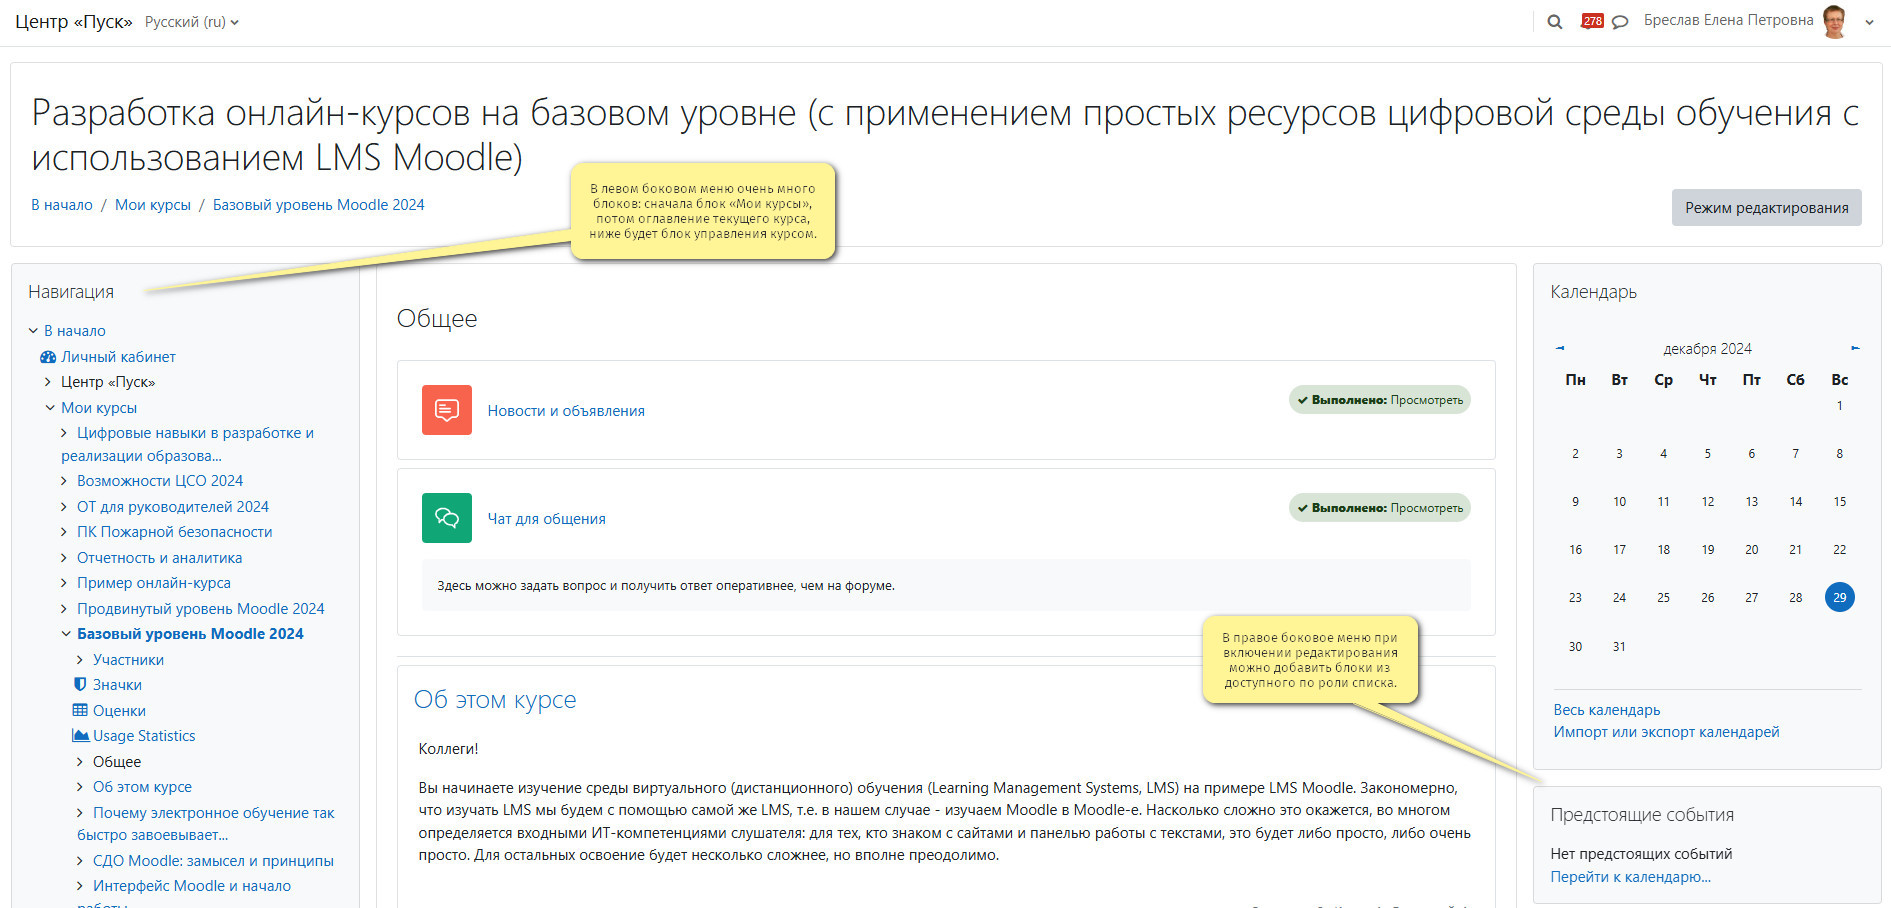The width and height of the screenshot is (1891, 908).
Task: Open Об этом курсе navigation item
Action: click(142, 787)
